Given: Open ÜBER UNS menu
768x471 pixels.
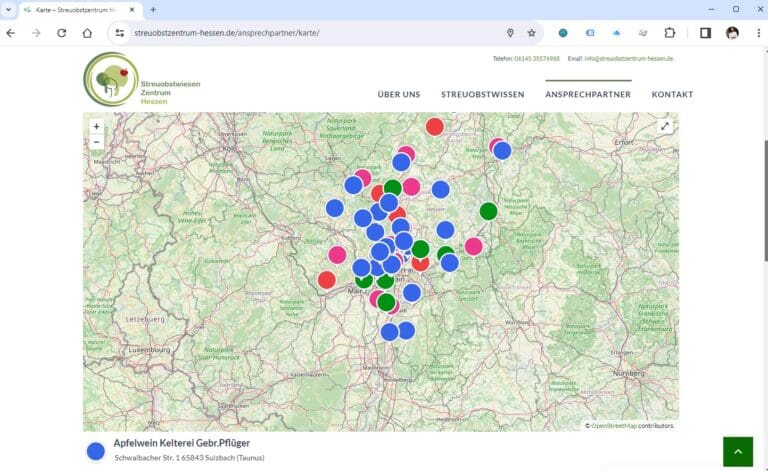Looking at the screenshot, I should (399, 94).
